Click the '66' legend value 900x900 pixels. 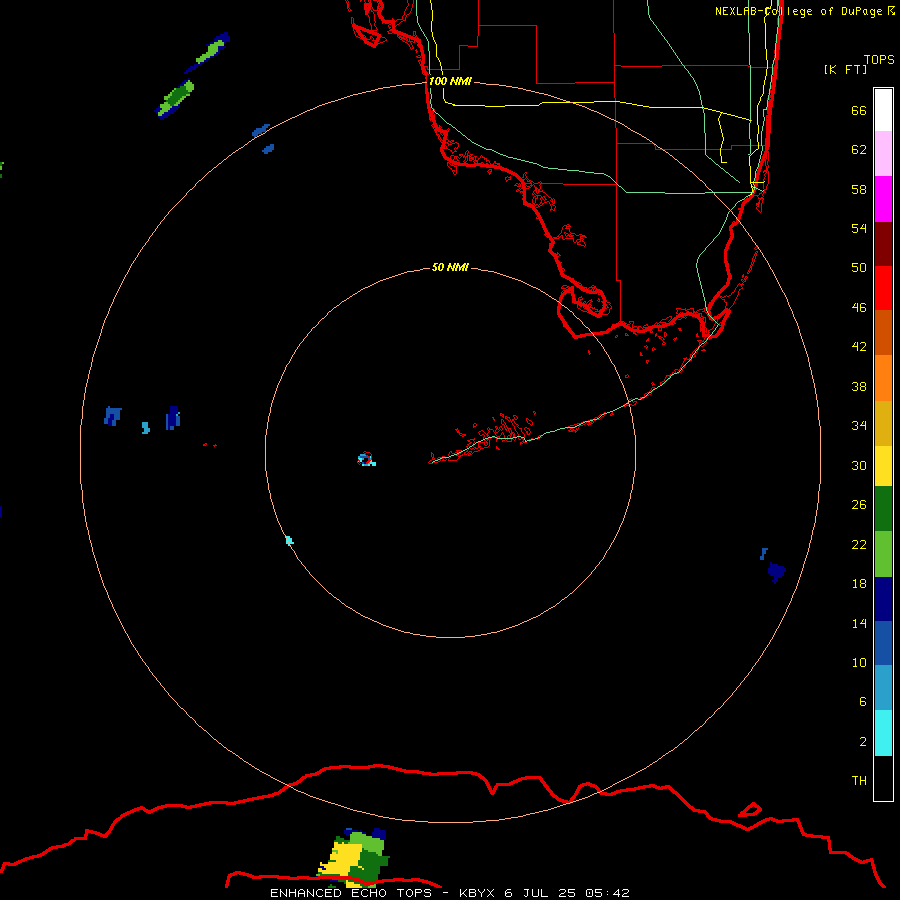(x=859, y=111)
